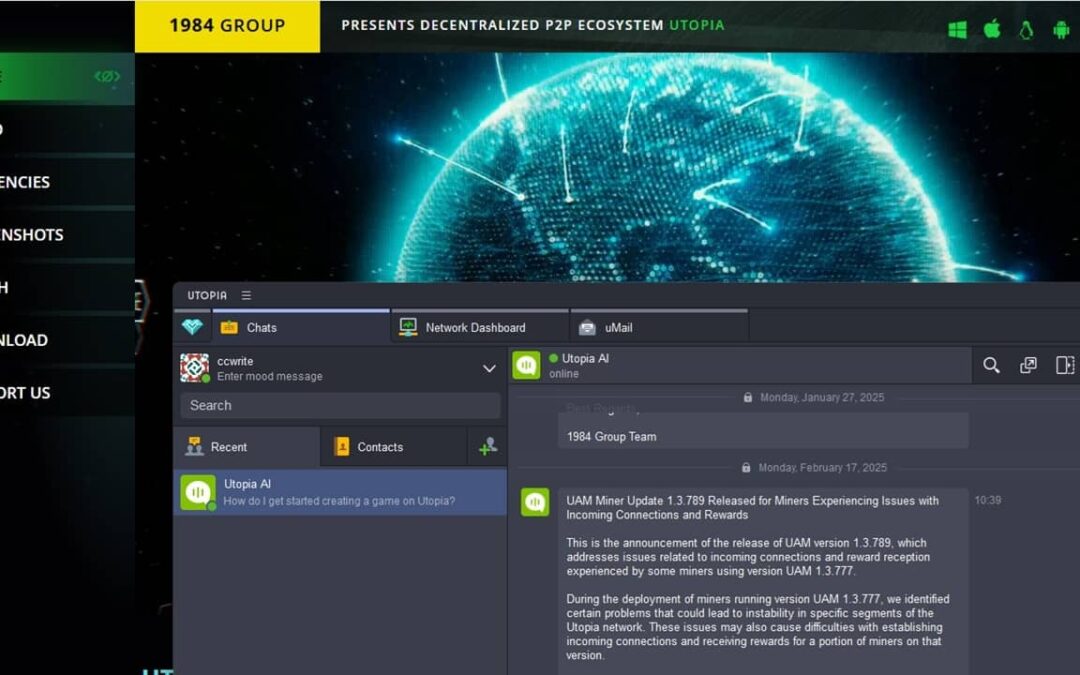Select the Android icon in top bar
The image size is (1080, 675).
point(1062,29)
